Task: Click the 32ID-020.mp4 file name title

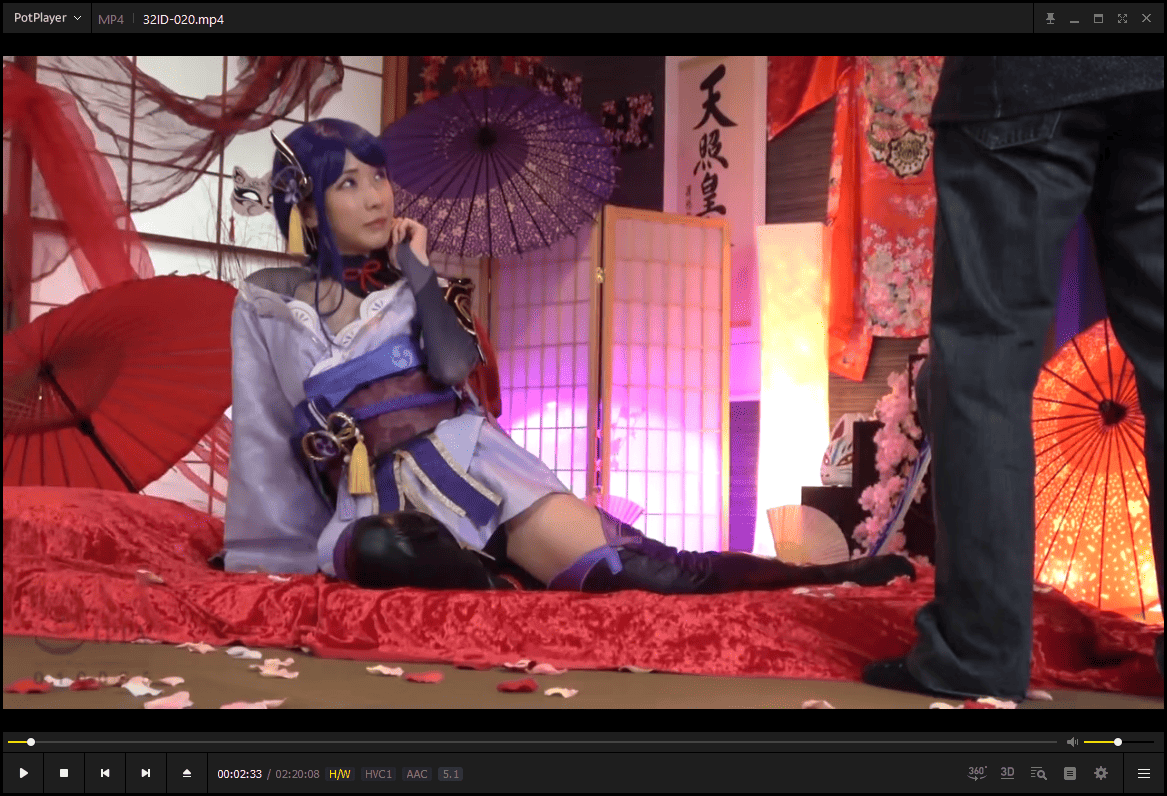Action: (183, 19)
